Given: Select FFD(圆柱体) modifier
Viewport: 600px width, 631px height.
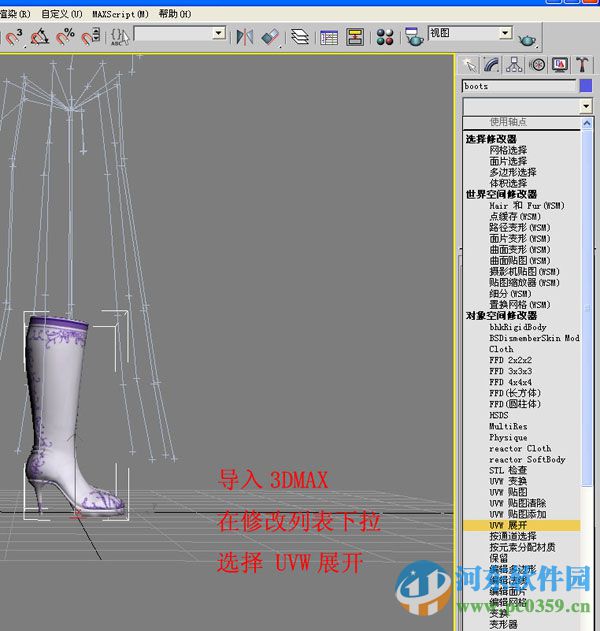Looking at the screenshot, I should pos(515,404).
